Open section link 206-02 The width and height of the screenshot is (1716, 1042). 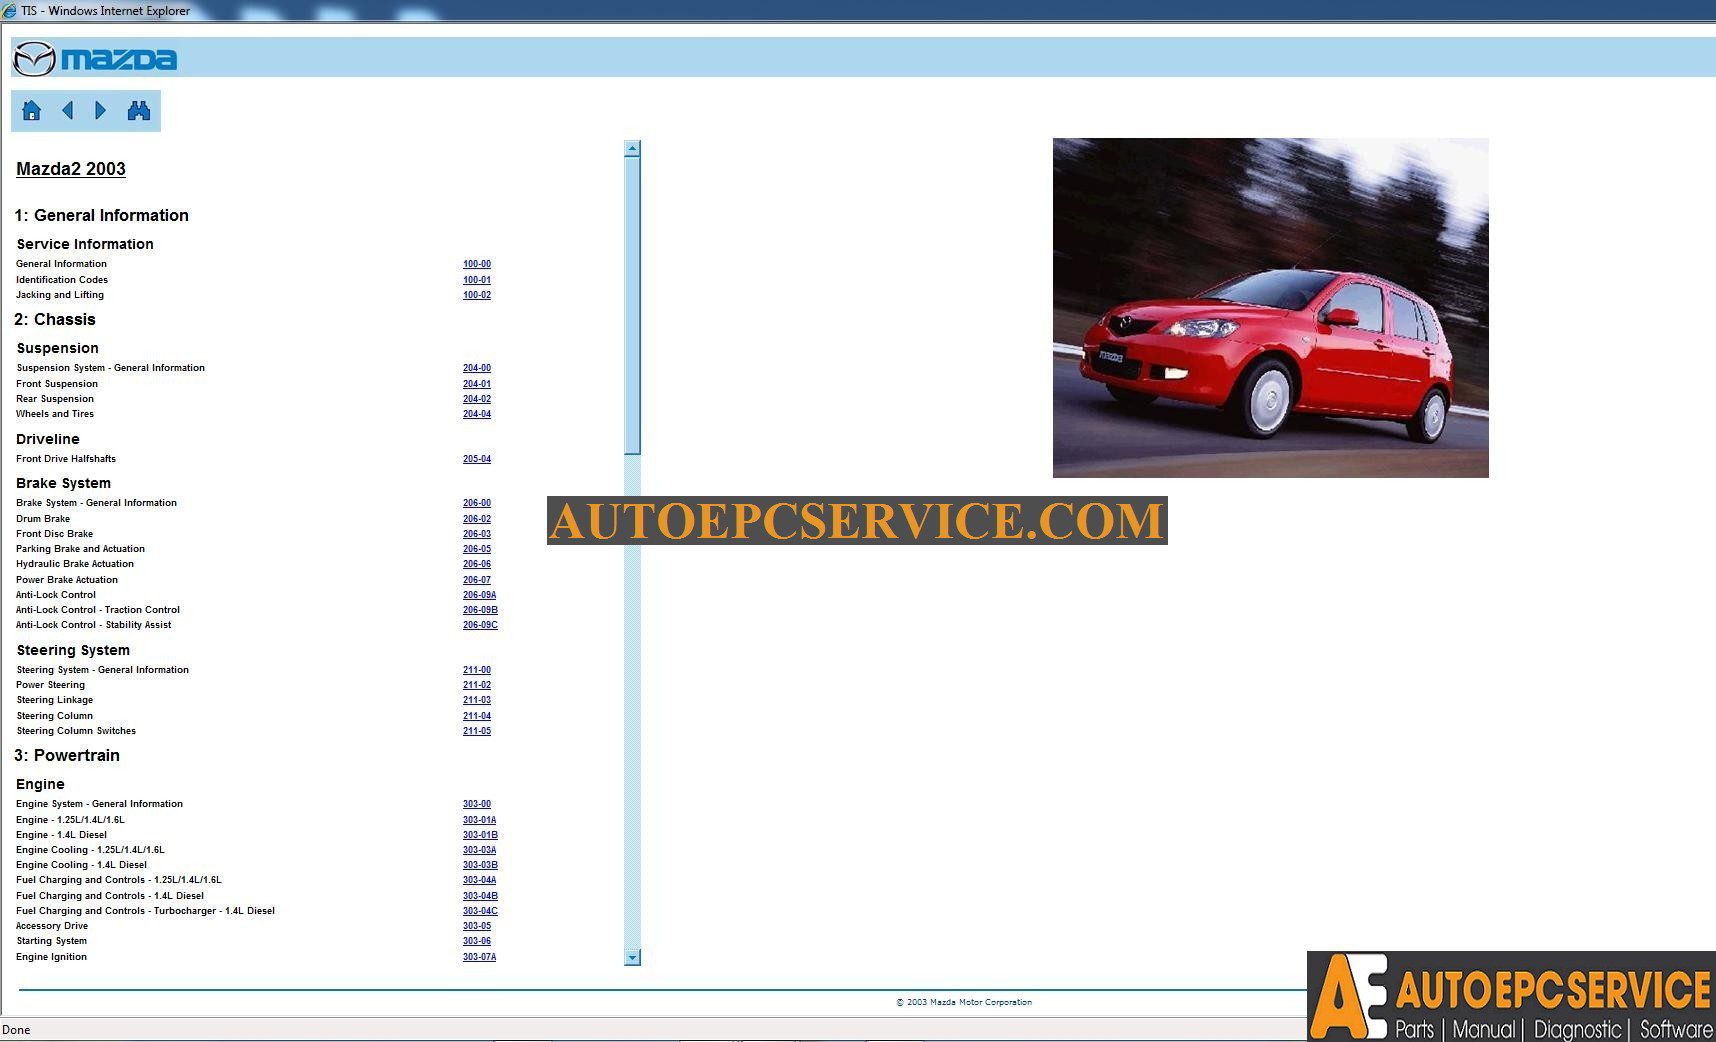(477, 519)
